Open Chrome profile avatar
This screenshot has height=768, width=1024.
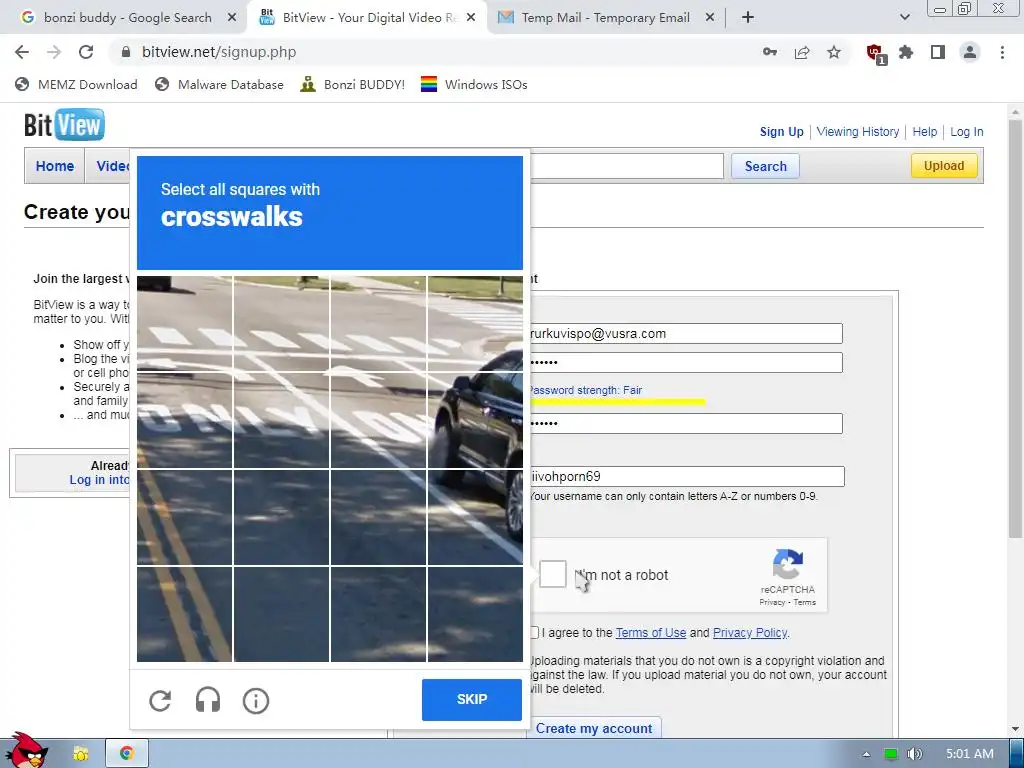(x=970, y=52)
